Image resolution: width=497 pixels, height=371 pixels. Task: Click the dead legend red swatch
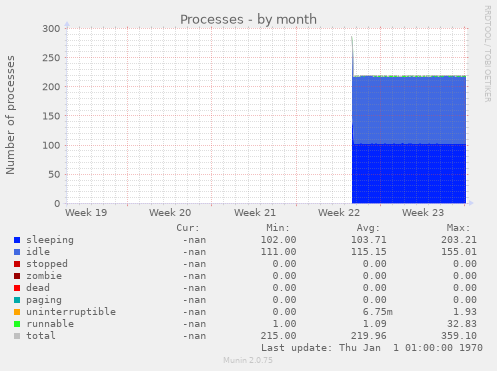(x=17, y=288)
